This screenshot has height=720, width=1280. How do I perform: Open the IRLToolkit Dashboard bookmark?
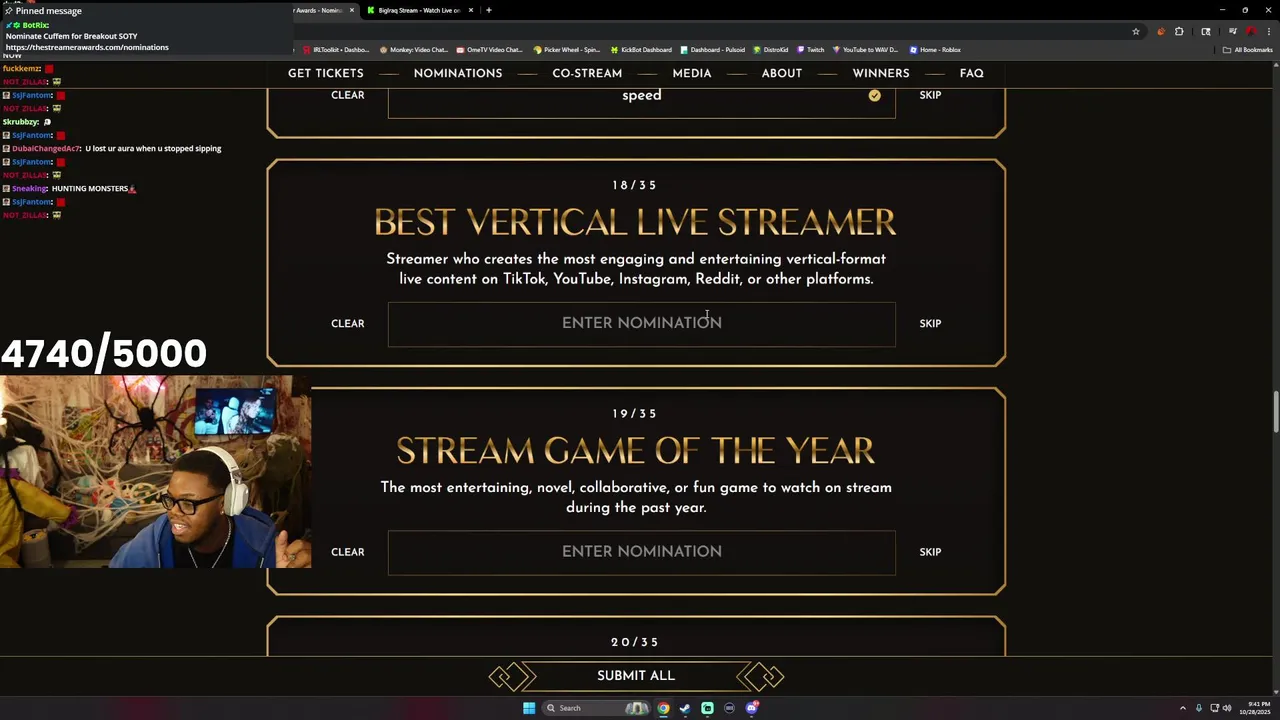(x=336, y=50)
